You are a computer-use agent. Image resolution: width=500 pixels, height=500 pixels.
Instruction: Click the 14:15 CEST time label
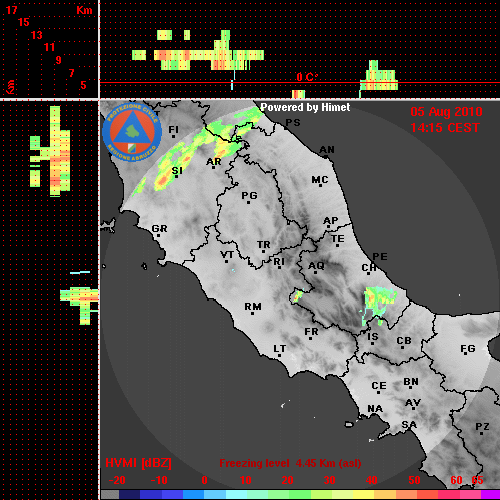[x=445, y=128]
